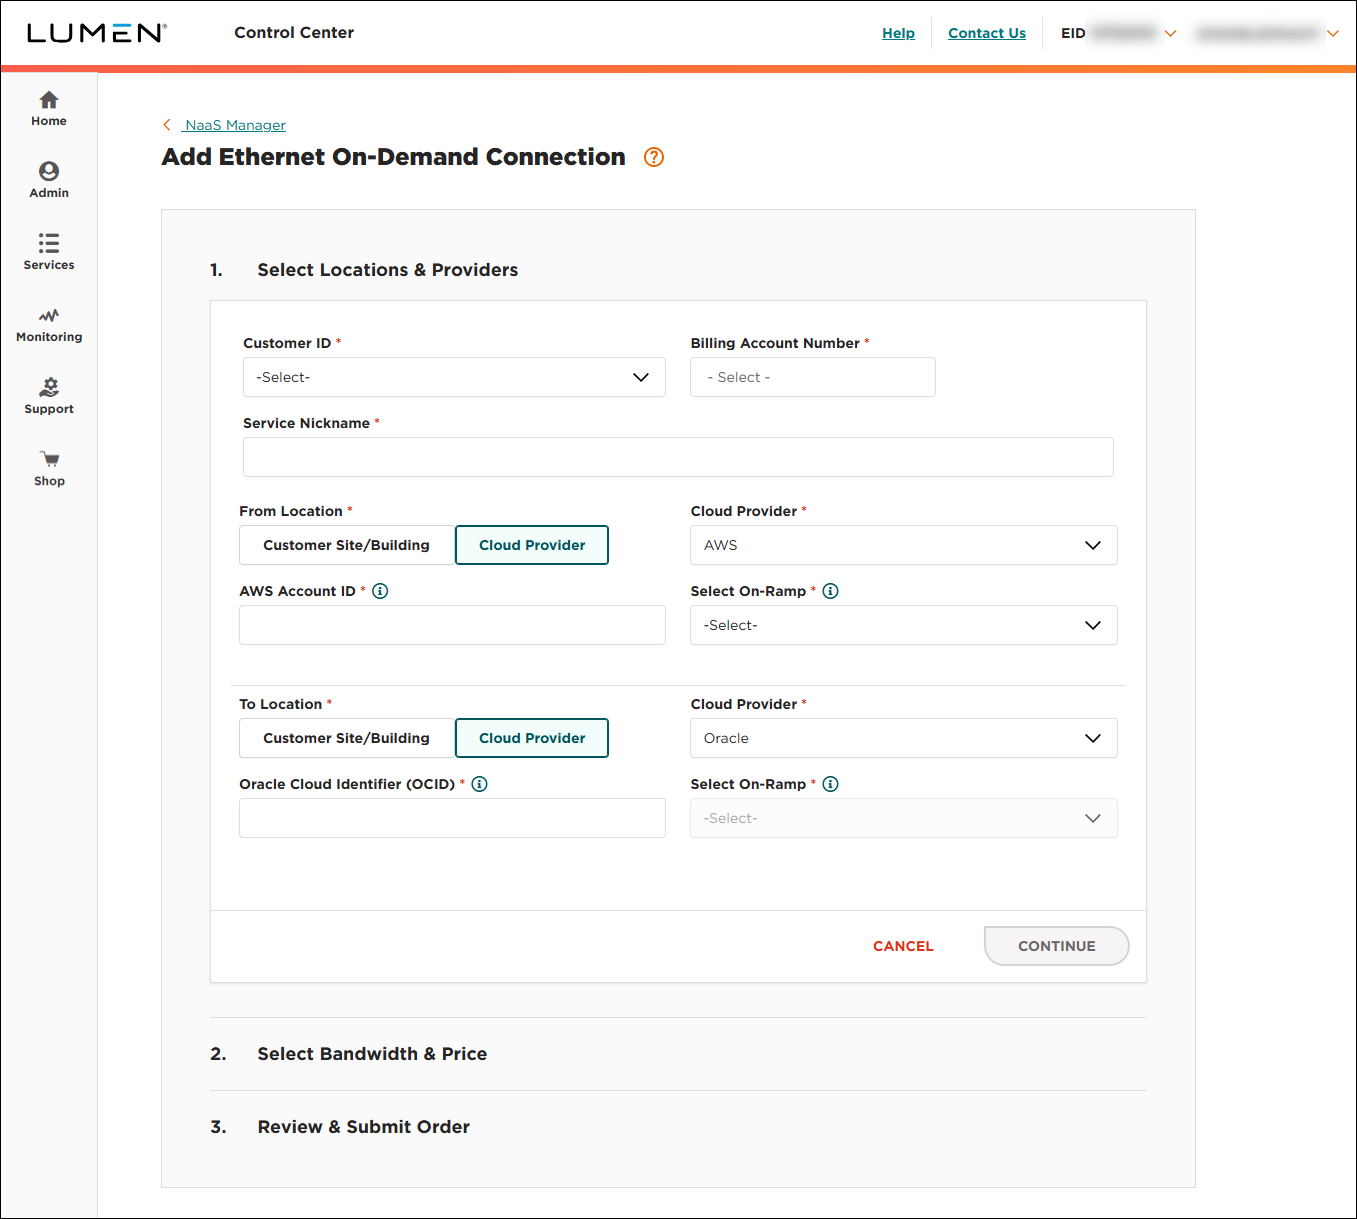Choose Customer Site/Building for To Location
Screen dimensions: 1357x1219
pyautogui.click(x=347, y=738)
